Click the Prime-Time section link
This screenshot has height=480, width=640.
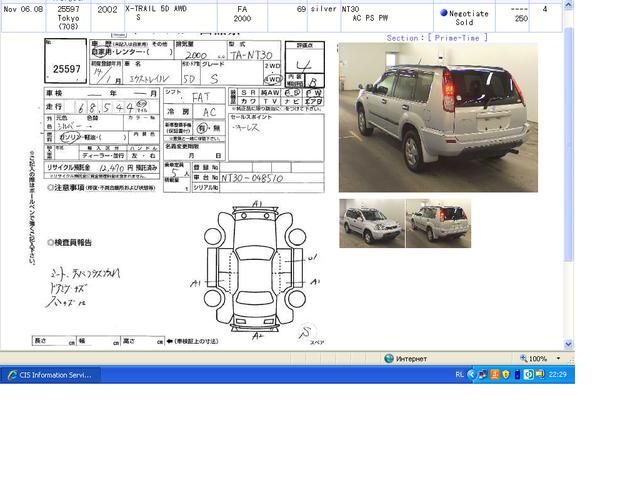point(437,38)
